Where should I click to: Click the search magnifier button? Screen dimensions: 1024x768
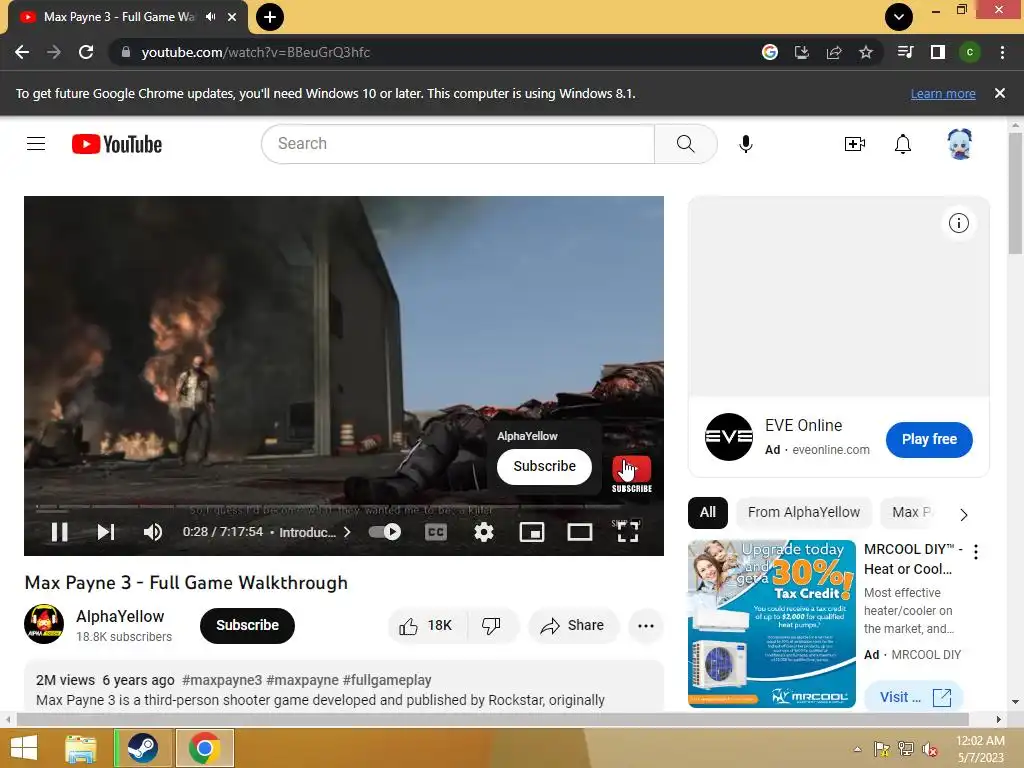tap(685, 144)
